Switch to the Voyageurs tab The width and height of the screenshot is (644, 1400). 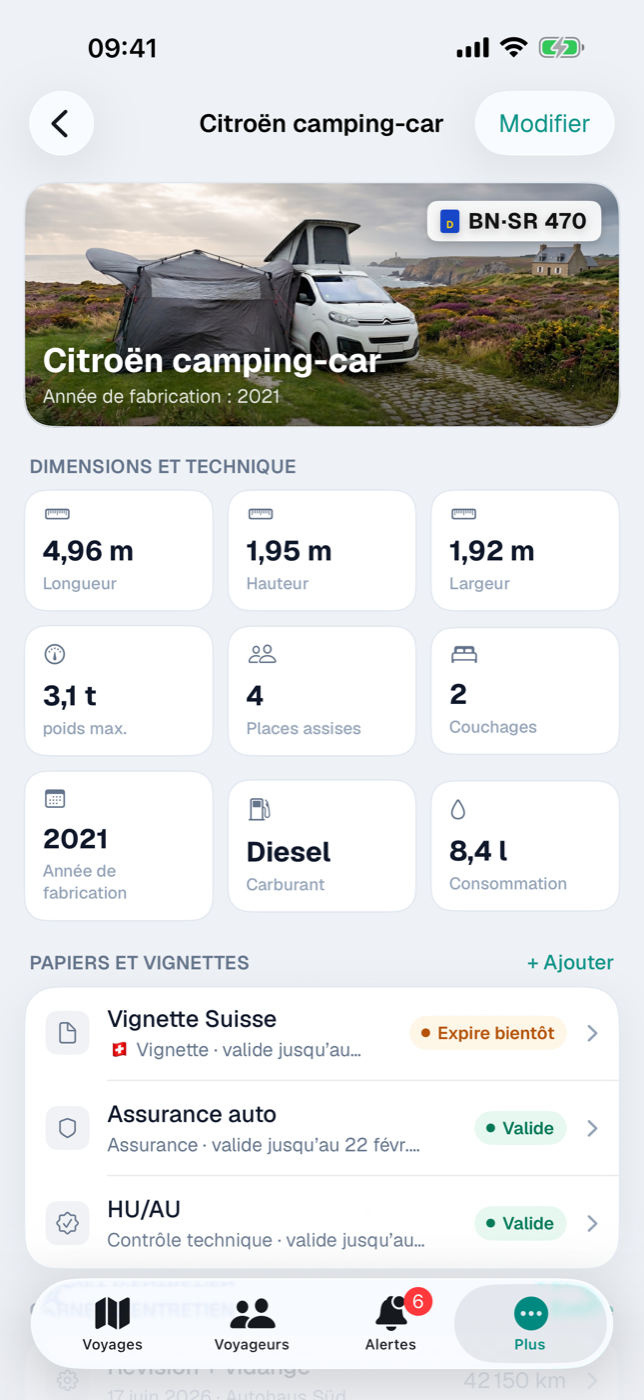[252, 1325]
